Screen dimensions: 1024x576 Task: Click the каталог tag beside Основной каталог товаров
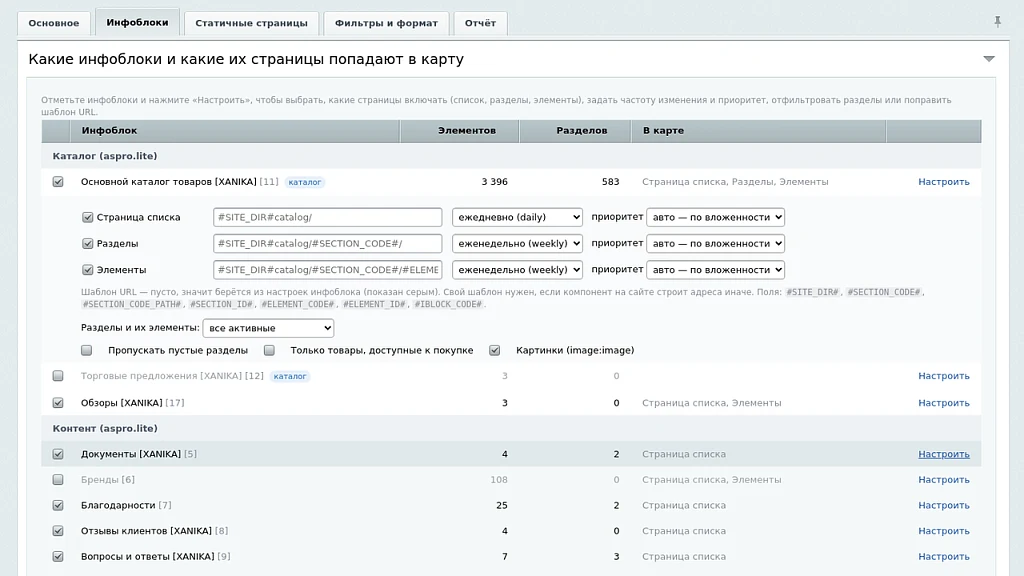coord(304,182)
